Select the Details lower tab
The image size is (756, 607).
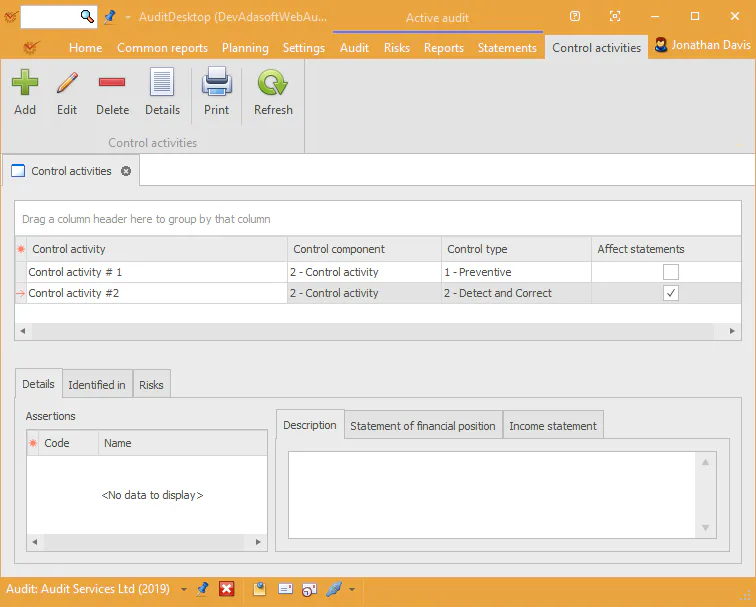[39, 384]
